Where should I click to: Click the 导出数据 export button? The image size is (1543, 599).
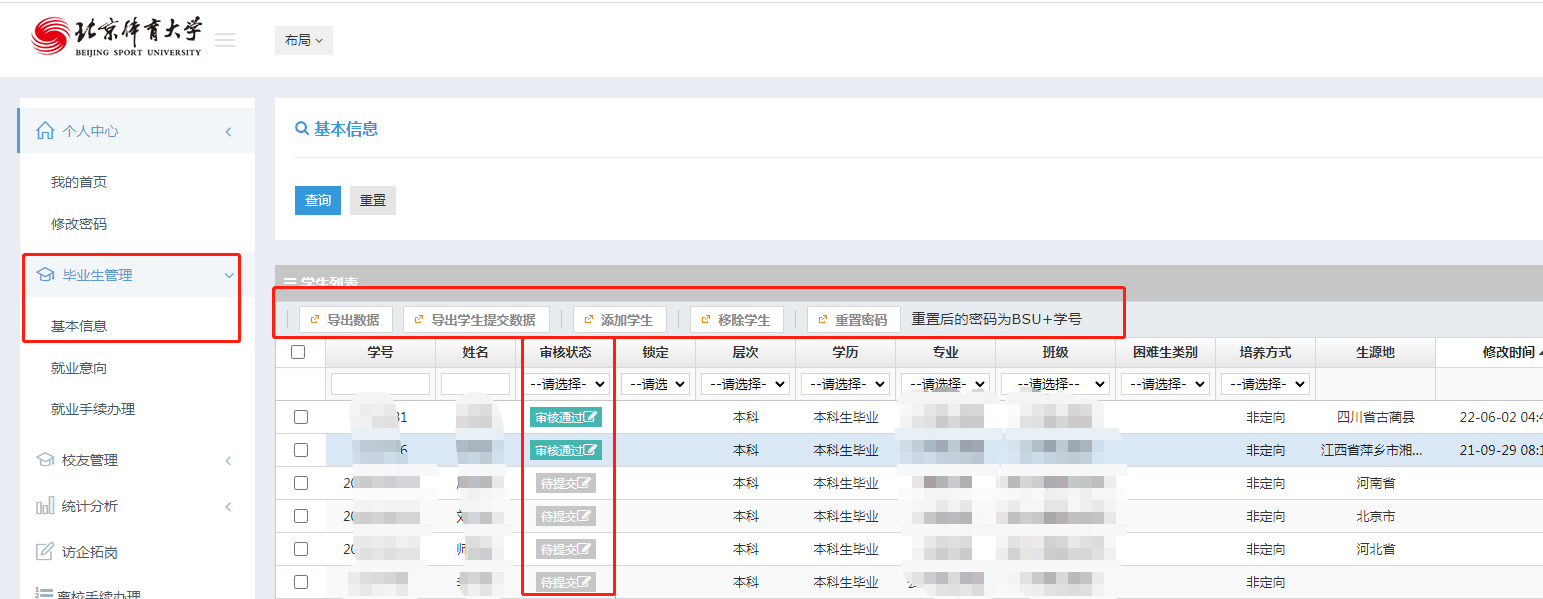pyautogui.click(x=345, y=320)
